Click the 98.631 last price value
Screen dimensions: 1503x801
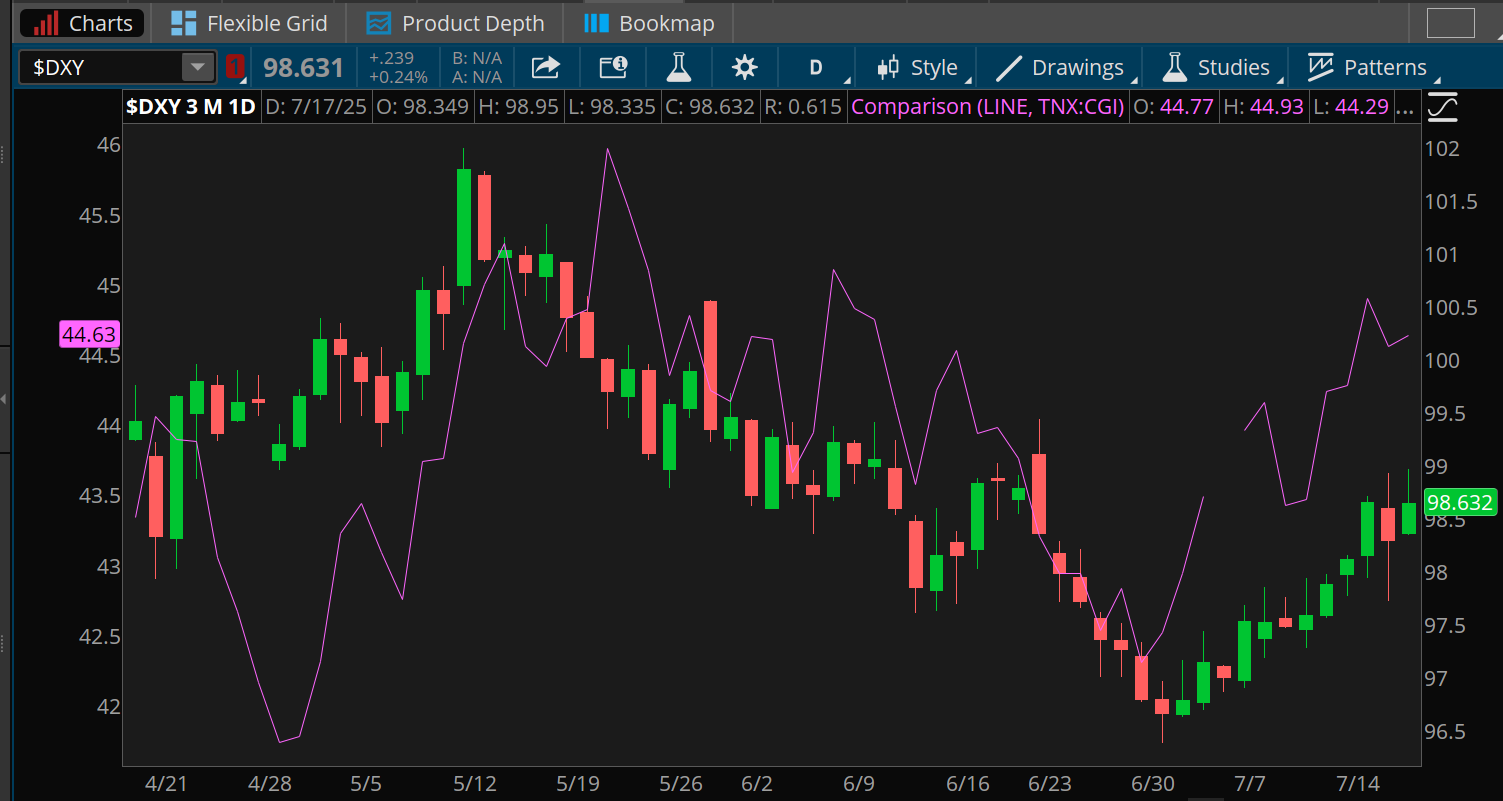(x=303, y=68)
